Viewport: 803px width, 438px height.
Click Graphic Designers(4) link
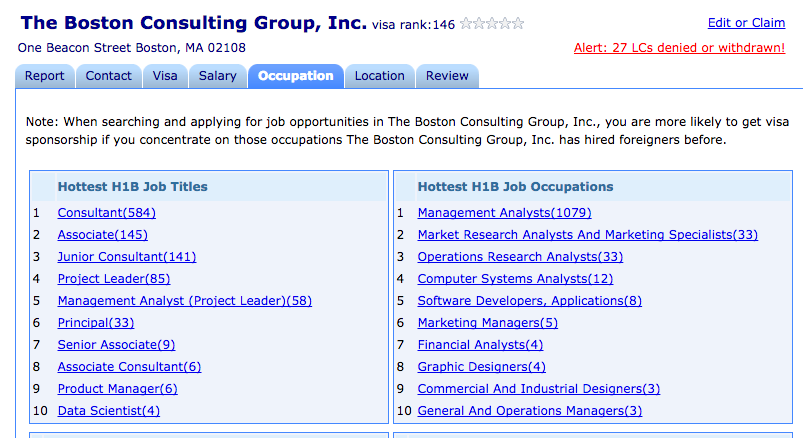481,367
